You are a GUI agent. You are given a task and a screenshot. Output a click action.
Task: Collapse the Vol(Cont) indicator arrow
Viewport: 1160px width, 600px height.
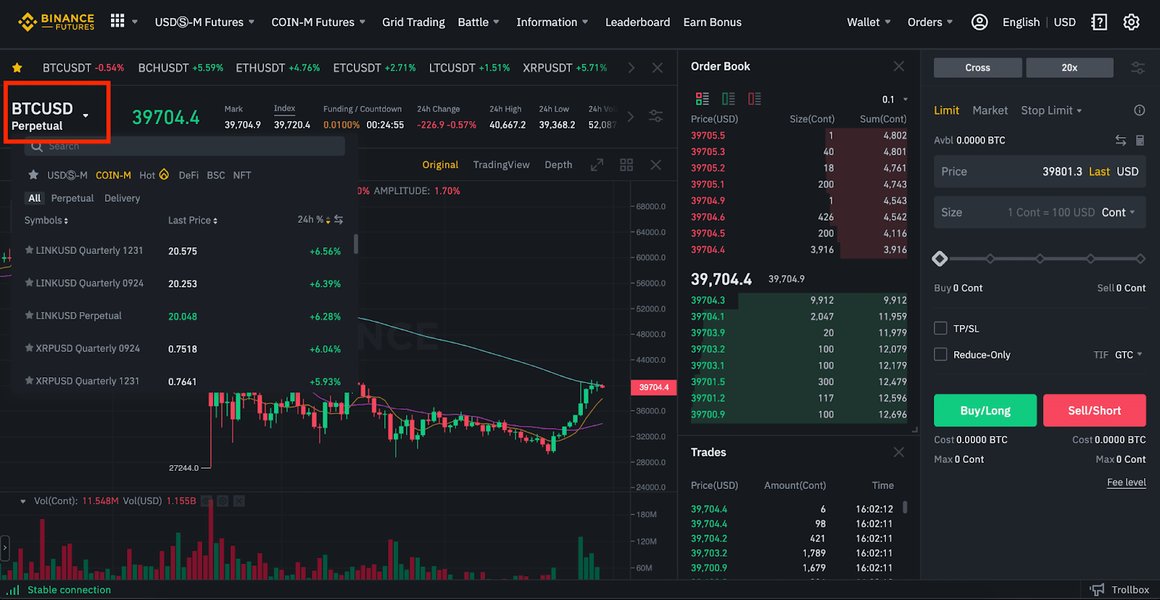point(23,501)
